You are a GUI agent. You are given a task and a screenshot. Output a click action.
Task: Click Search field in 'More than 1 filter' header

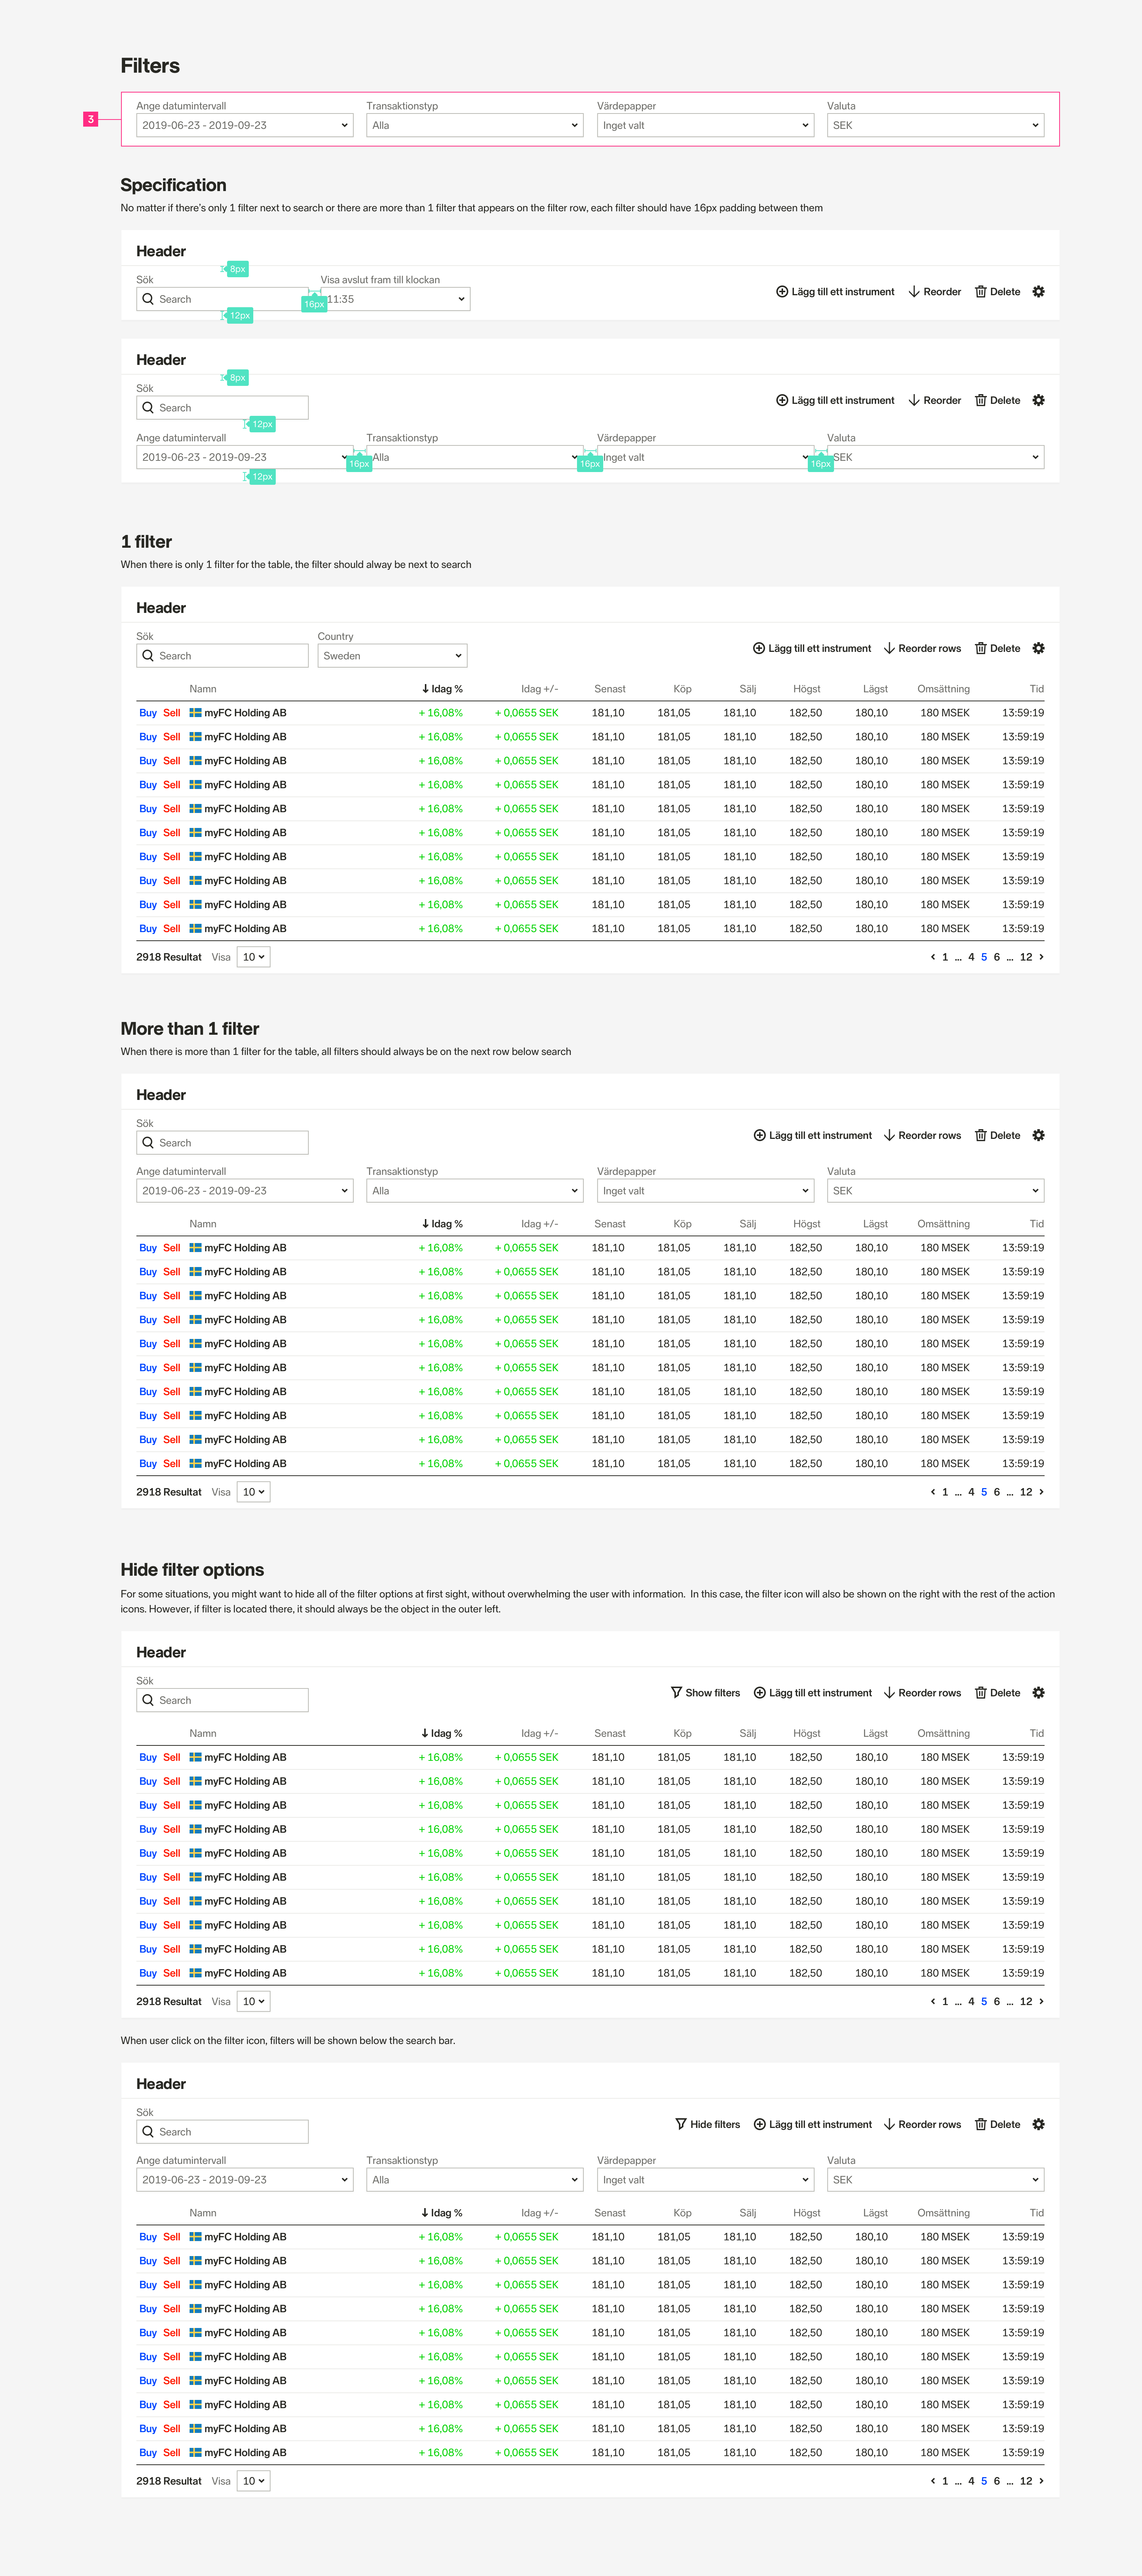pos(222,1143)
